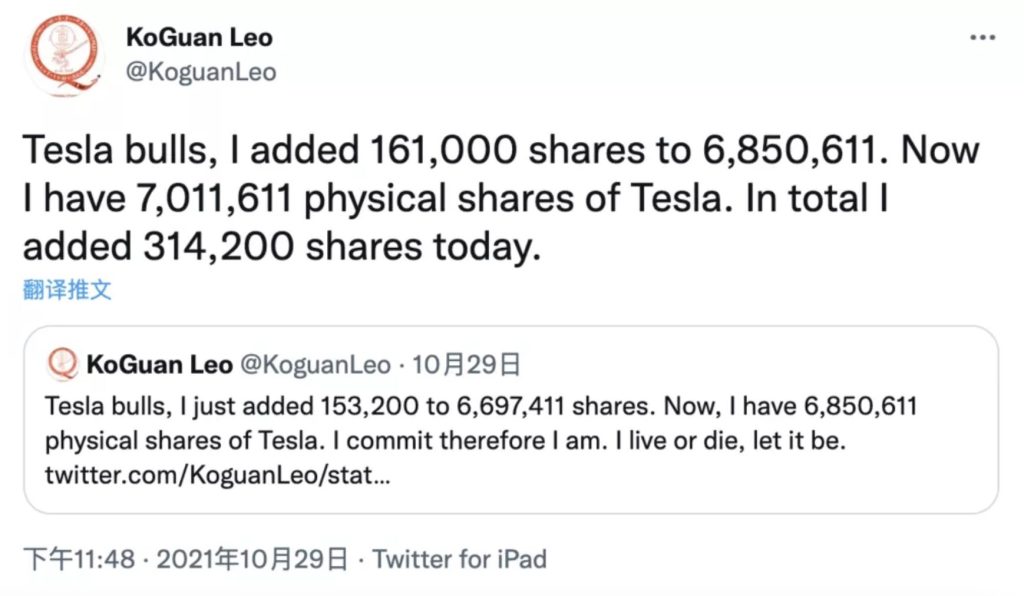1024x596 pixels.
Task: Click the line "added 314,200 shares today."
Action: point(280,247)
